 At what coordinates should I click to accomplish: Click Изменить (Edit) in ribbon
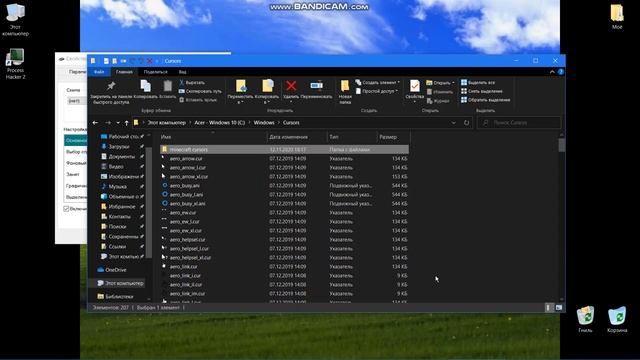pos(440,92)
